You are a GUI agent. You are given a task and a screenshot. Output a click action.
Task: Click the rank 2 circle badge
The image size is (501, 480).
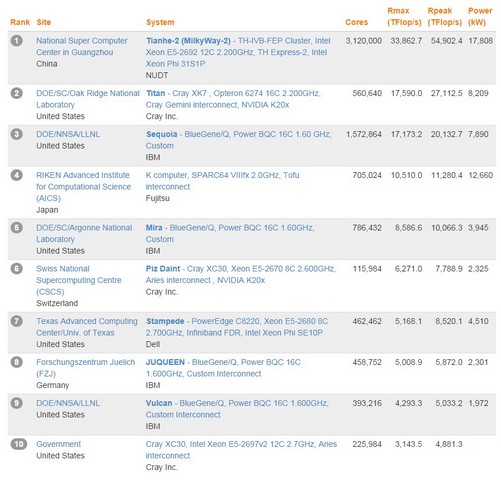pyautogui.click(x=16, y=93)
